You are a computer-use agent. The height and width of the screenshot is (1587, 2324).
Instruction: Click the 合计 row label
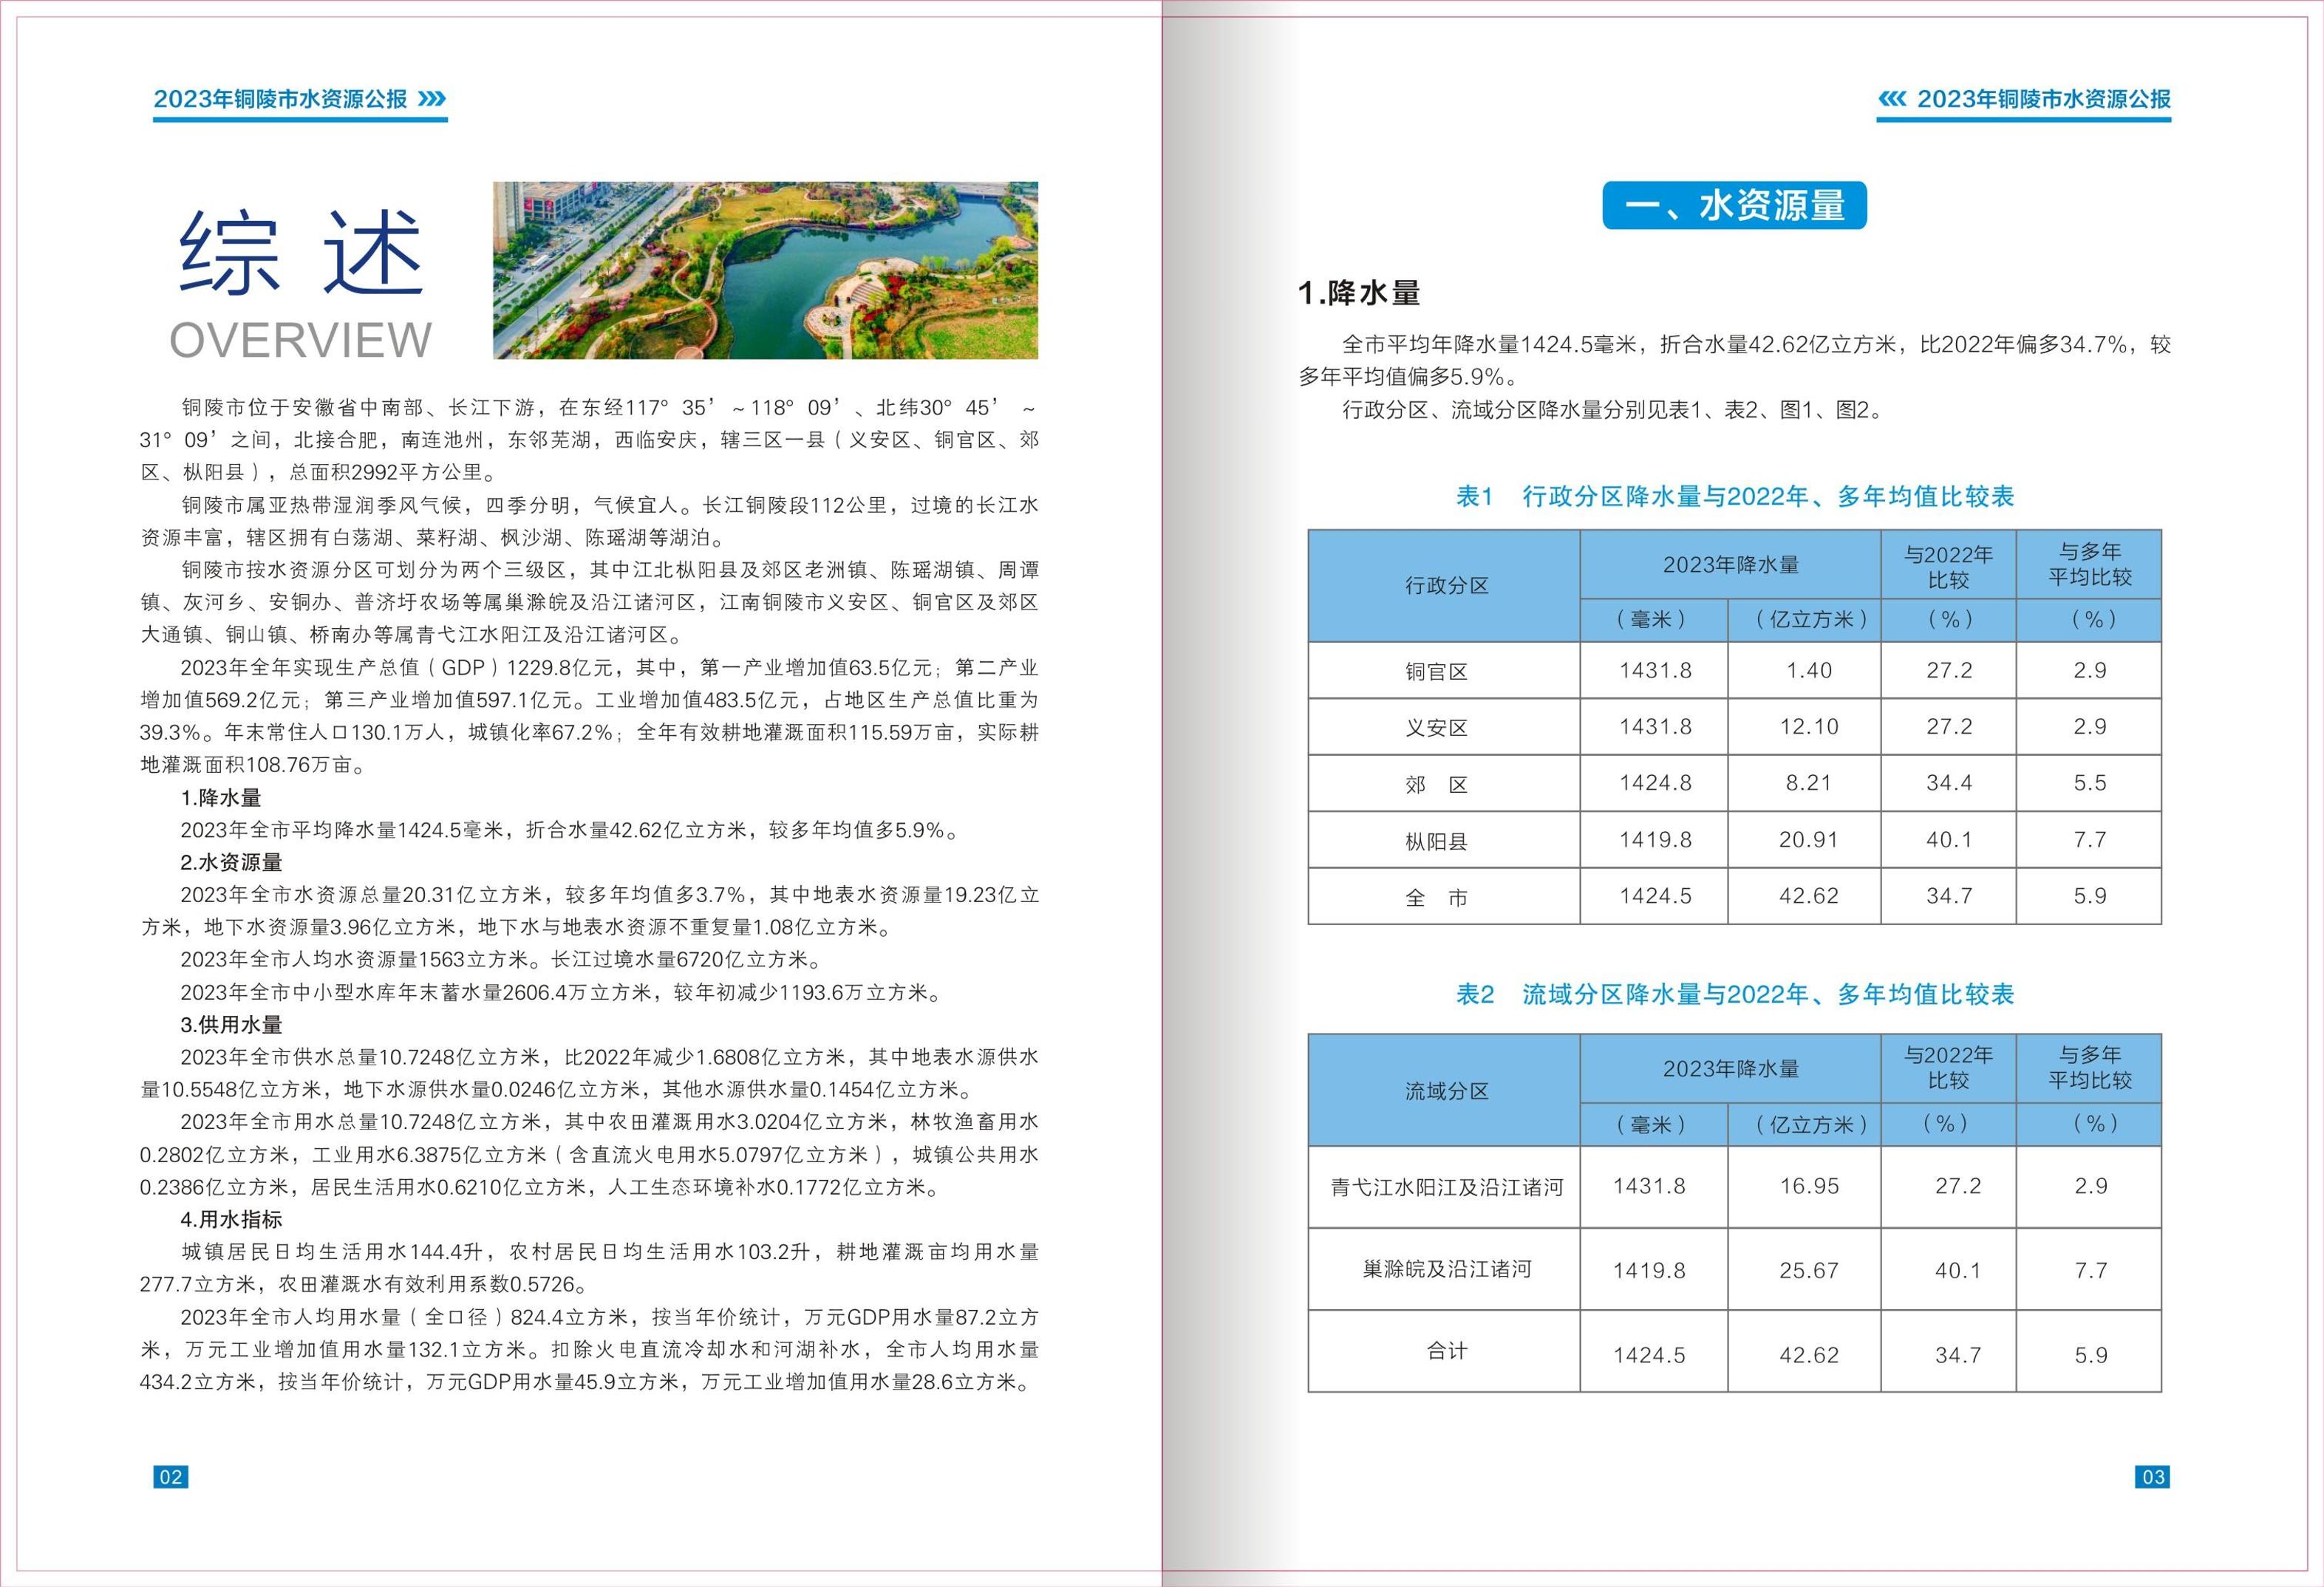[x=1446, y=1352]
